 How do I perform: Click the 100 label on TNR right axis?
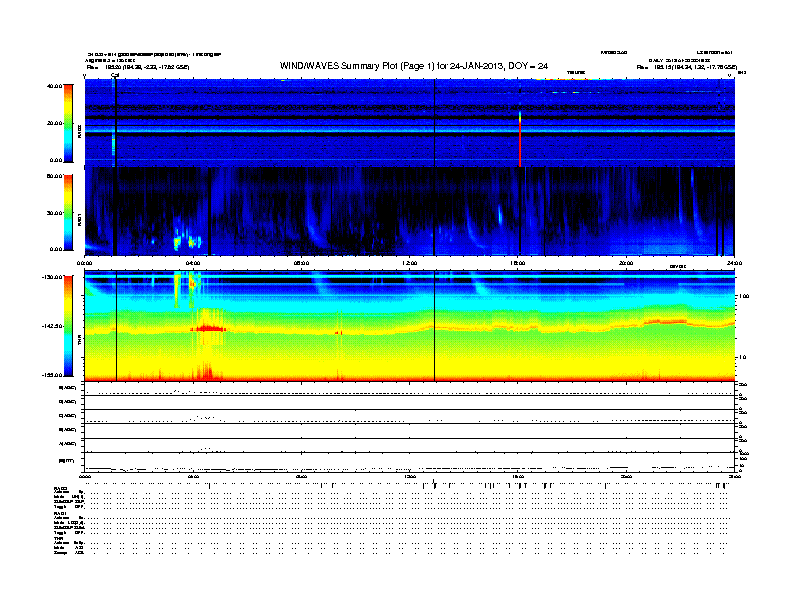click(x=744, y=296)
